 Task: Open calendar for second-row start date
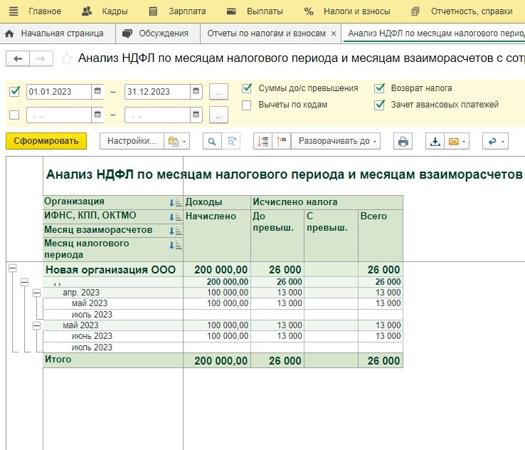tap(97, 115)
